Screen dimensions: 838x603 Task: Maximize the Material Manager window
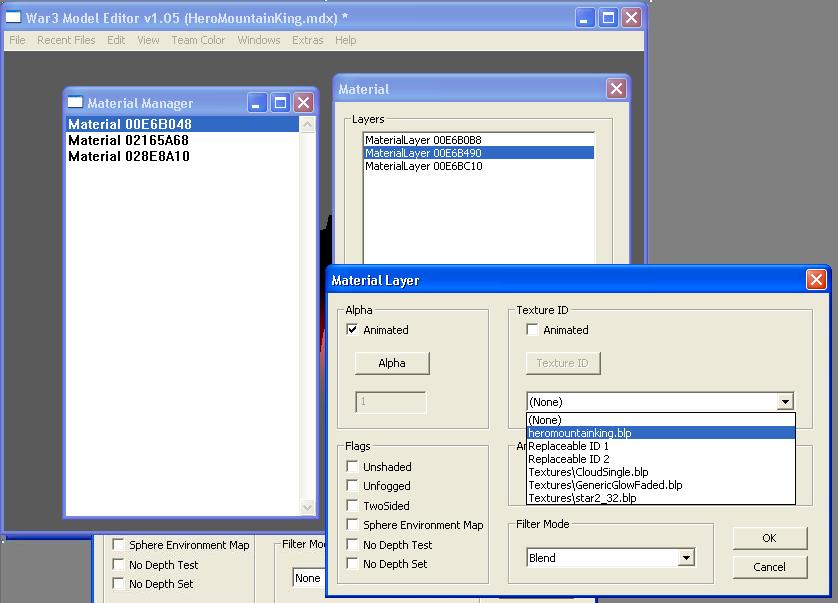point(280,103)
